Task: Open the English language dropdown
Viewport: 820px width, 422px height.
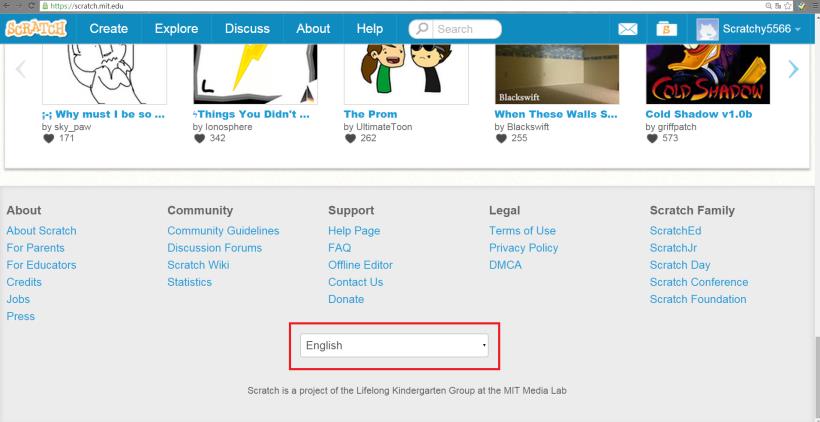Action: [394, 345]
